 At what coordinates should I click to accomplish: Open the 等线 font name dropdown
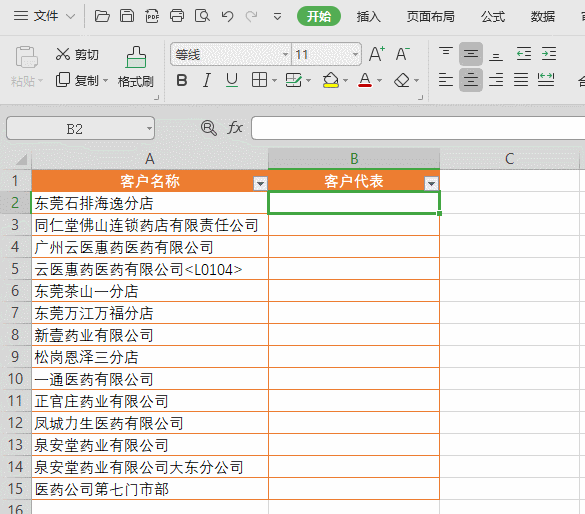click(x=285, y=54)
